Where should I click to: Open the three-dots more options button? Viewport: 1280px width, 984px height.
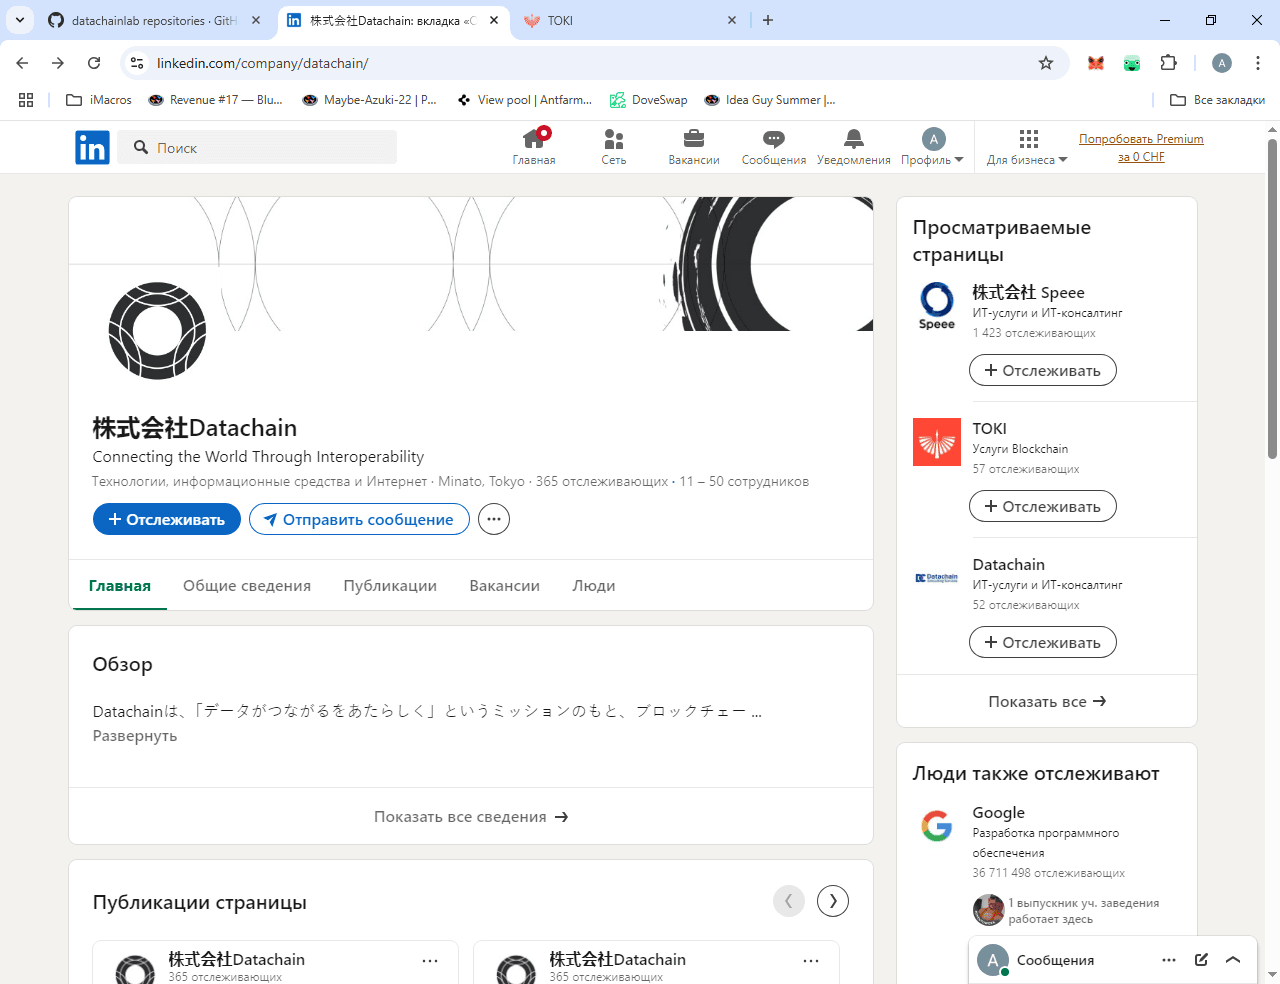tap(494, 519)
